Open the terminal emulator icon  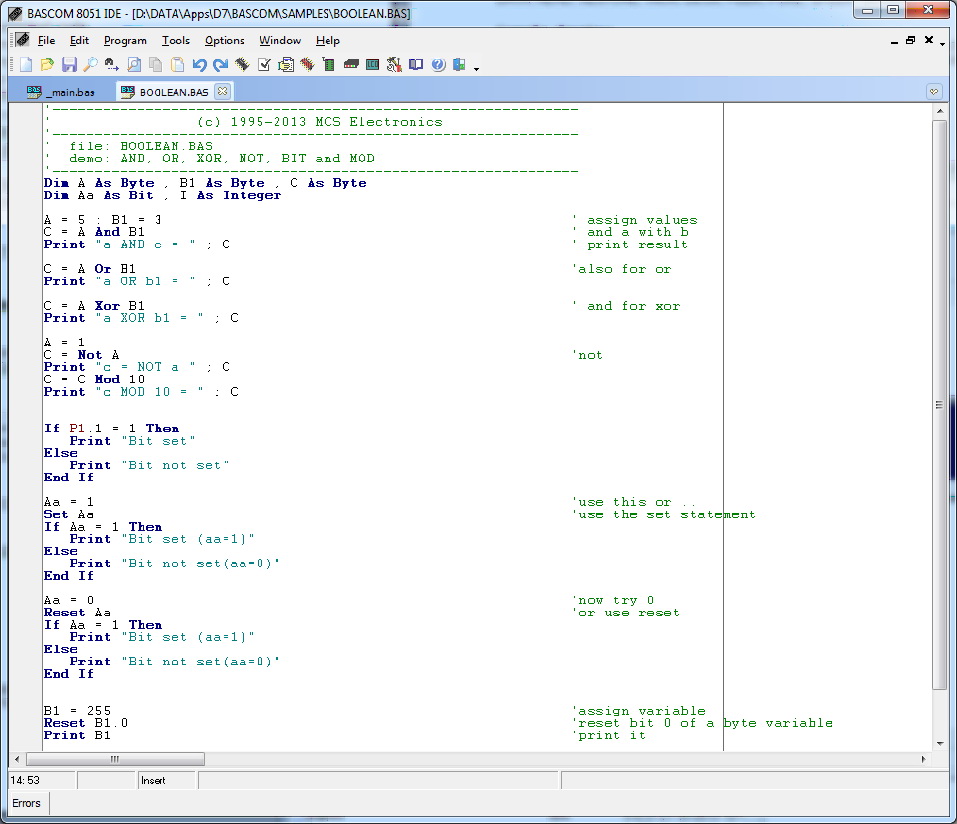(x=351, y=65)
